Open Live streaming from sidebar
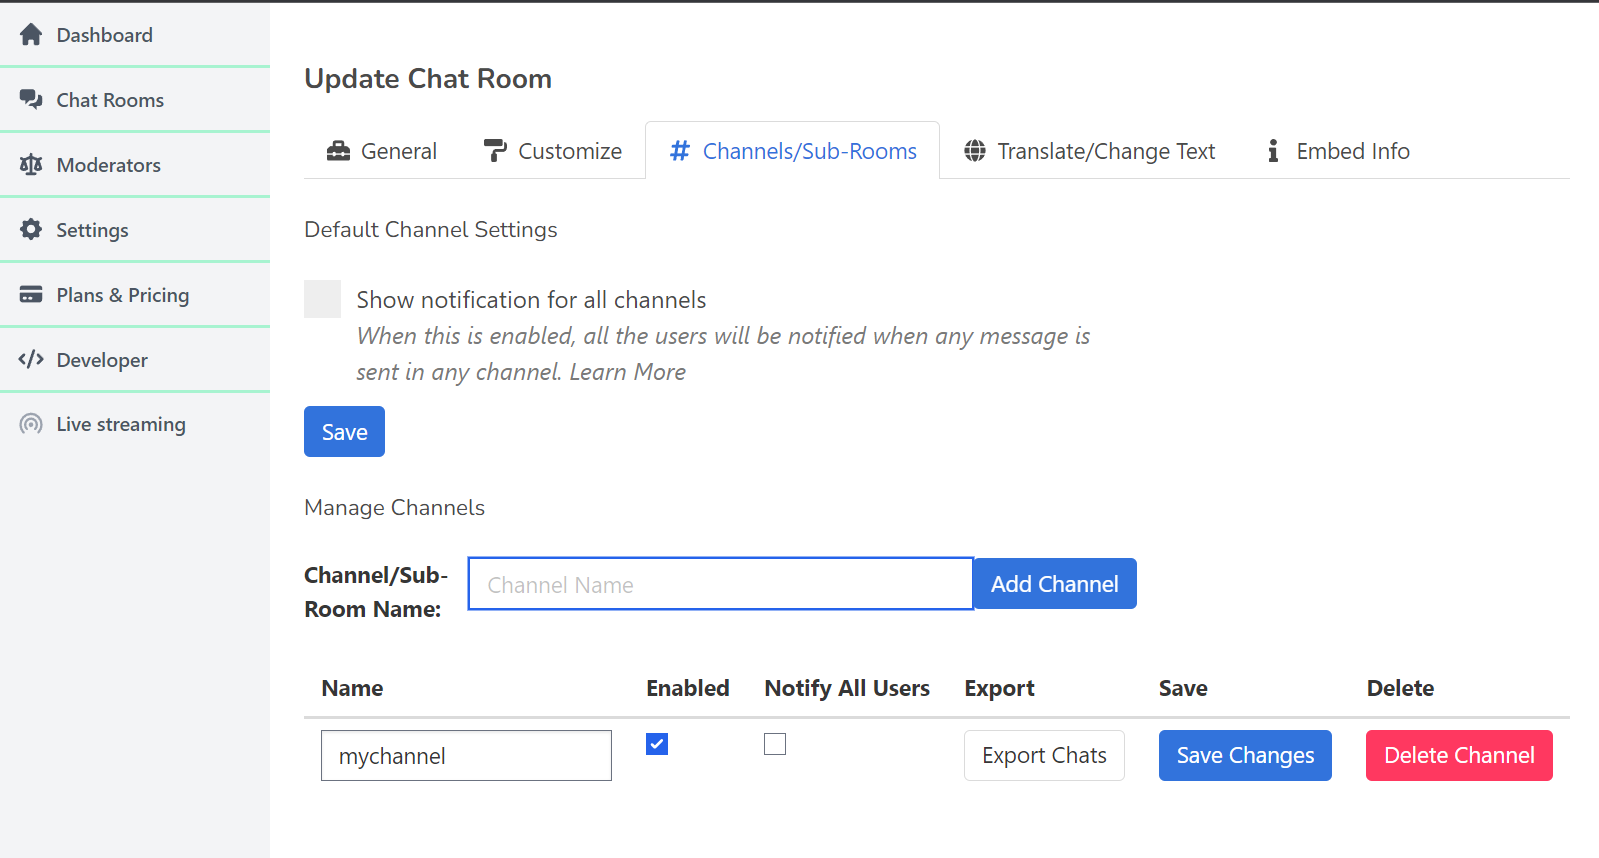 point(135,424)
